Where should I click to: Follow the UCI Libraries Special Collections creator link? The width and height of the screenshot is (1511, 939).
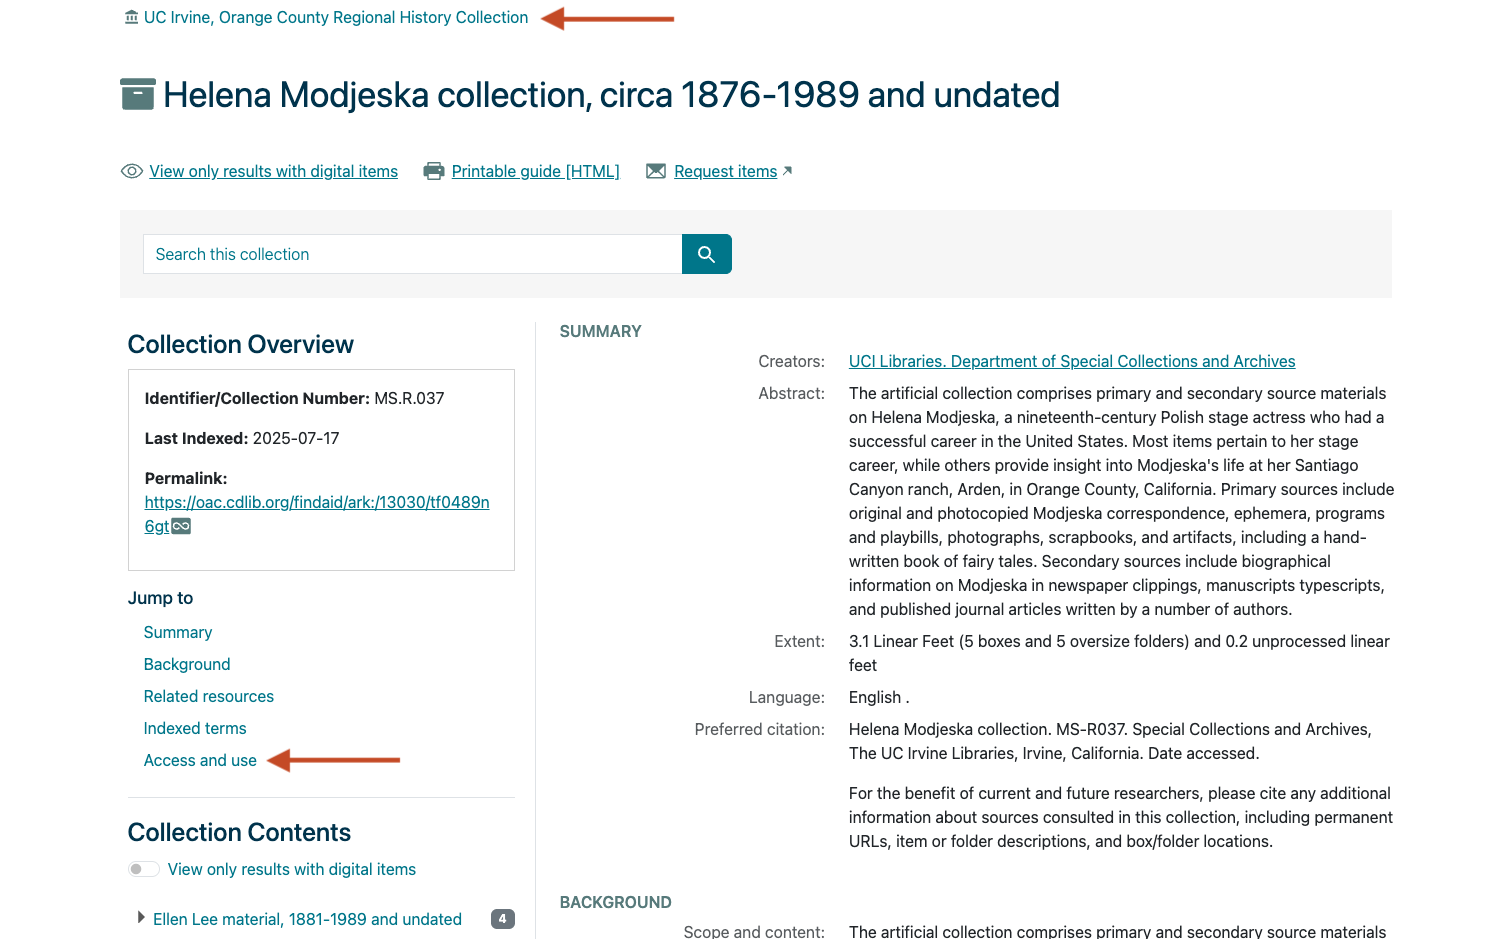coord(1072,361)
